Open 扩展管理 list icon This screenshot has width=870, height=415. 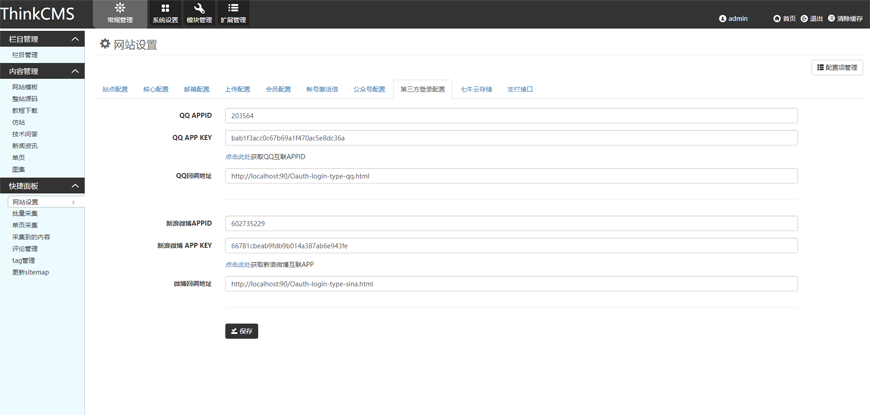point(233,13)
